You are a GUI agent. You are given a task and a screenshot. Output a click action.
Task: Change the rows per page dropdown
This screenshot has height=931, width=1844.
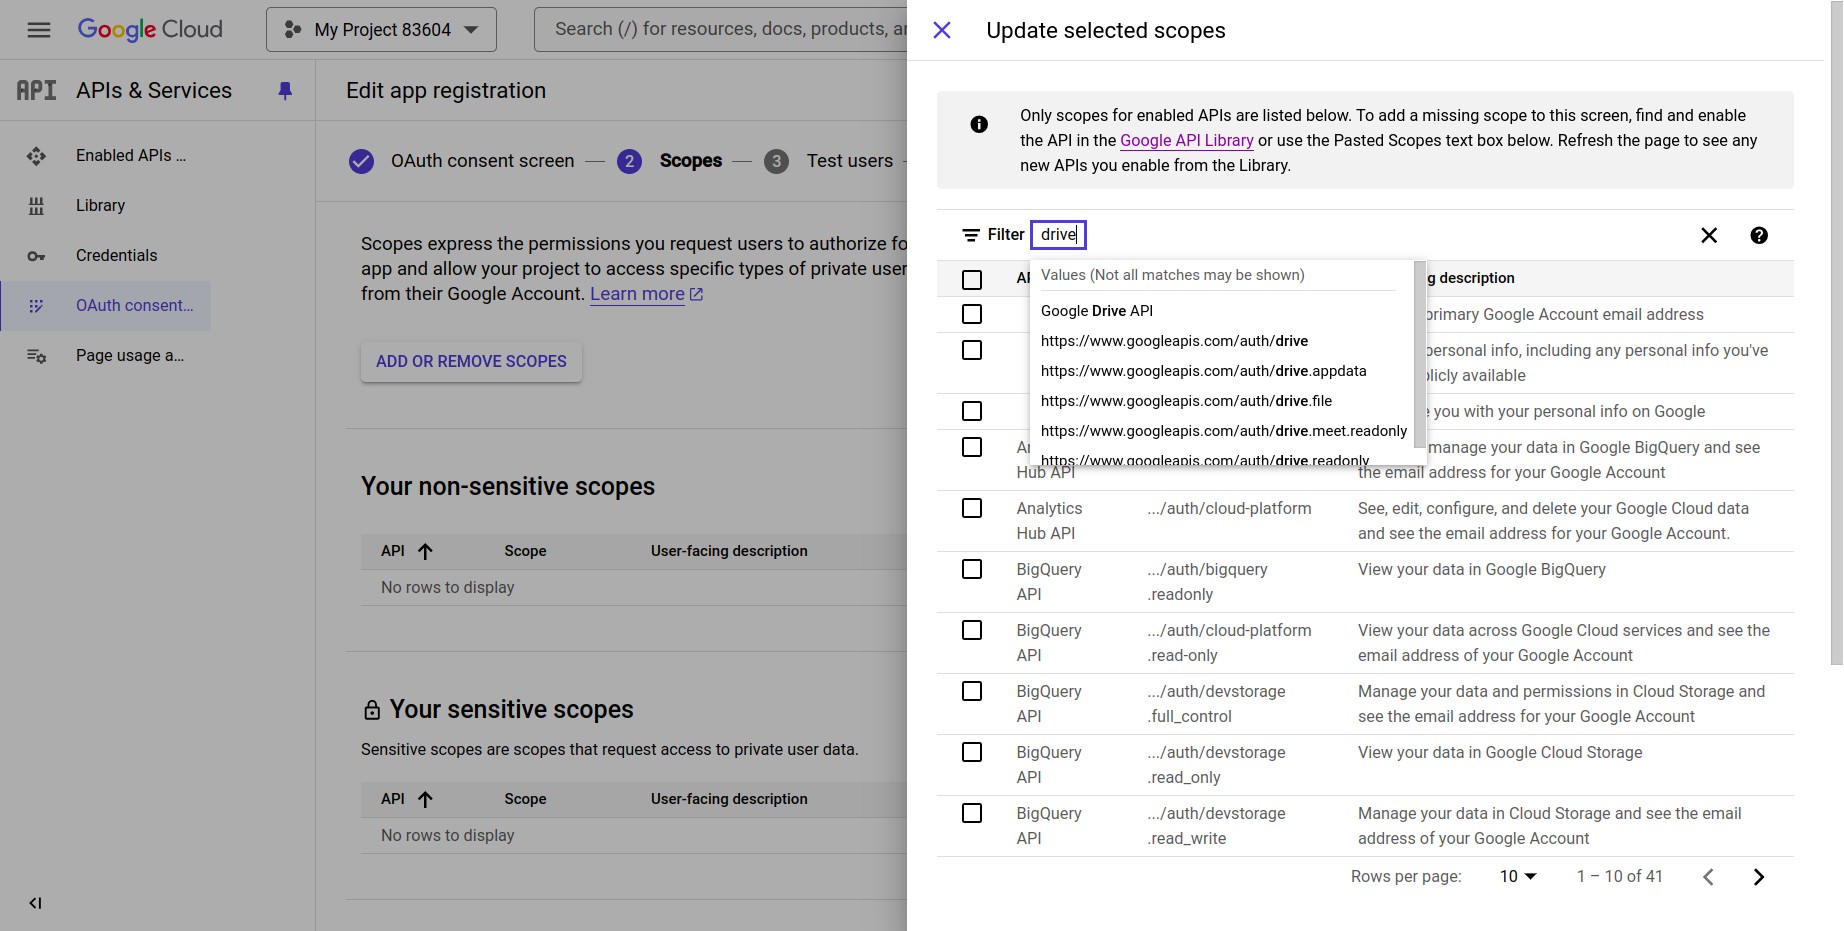tap(1516, 876)
